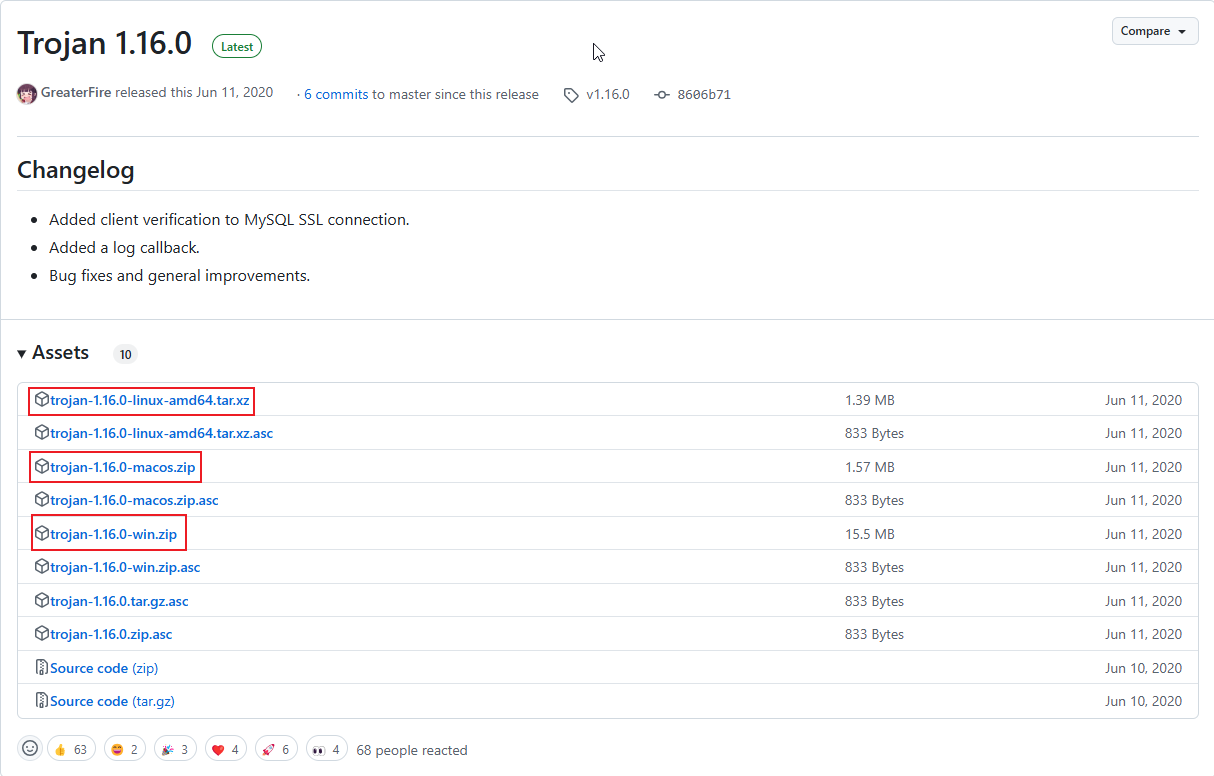Toggle the rocket reaction with 6
Screen dimensions: 1214x776
[x=277, y=749]
